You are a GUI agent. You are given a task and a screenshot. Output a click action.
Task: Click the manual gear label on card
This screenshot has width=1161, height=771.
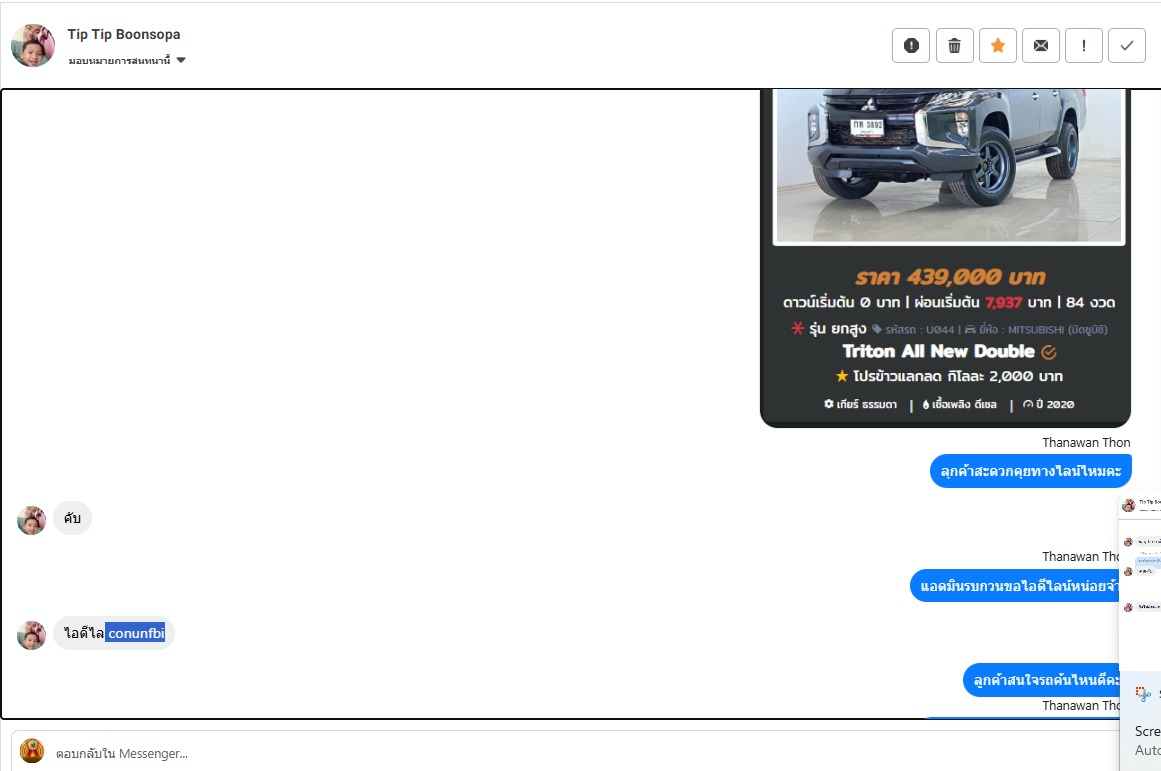coord(860,404)
